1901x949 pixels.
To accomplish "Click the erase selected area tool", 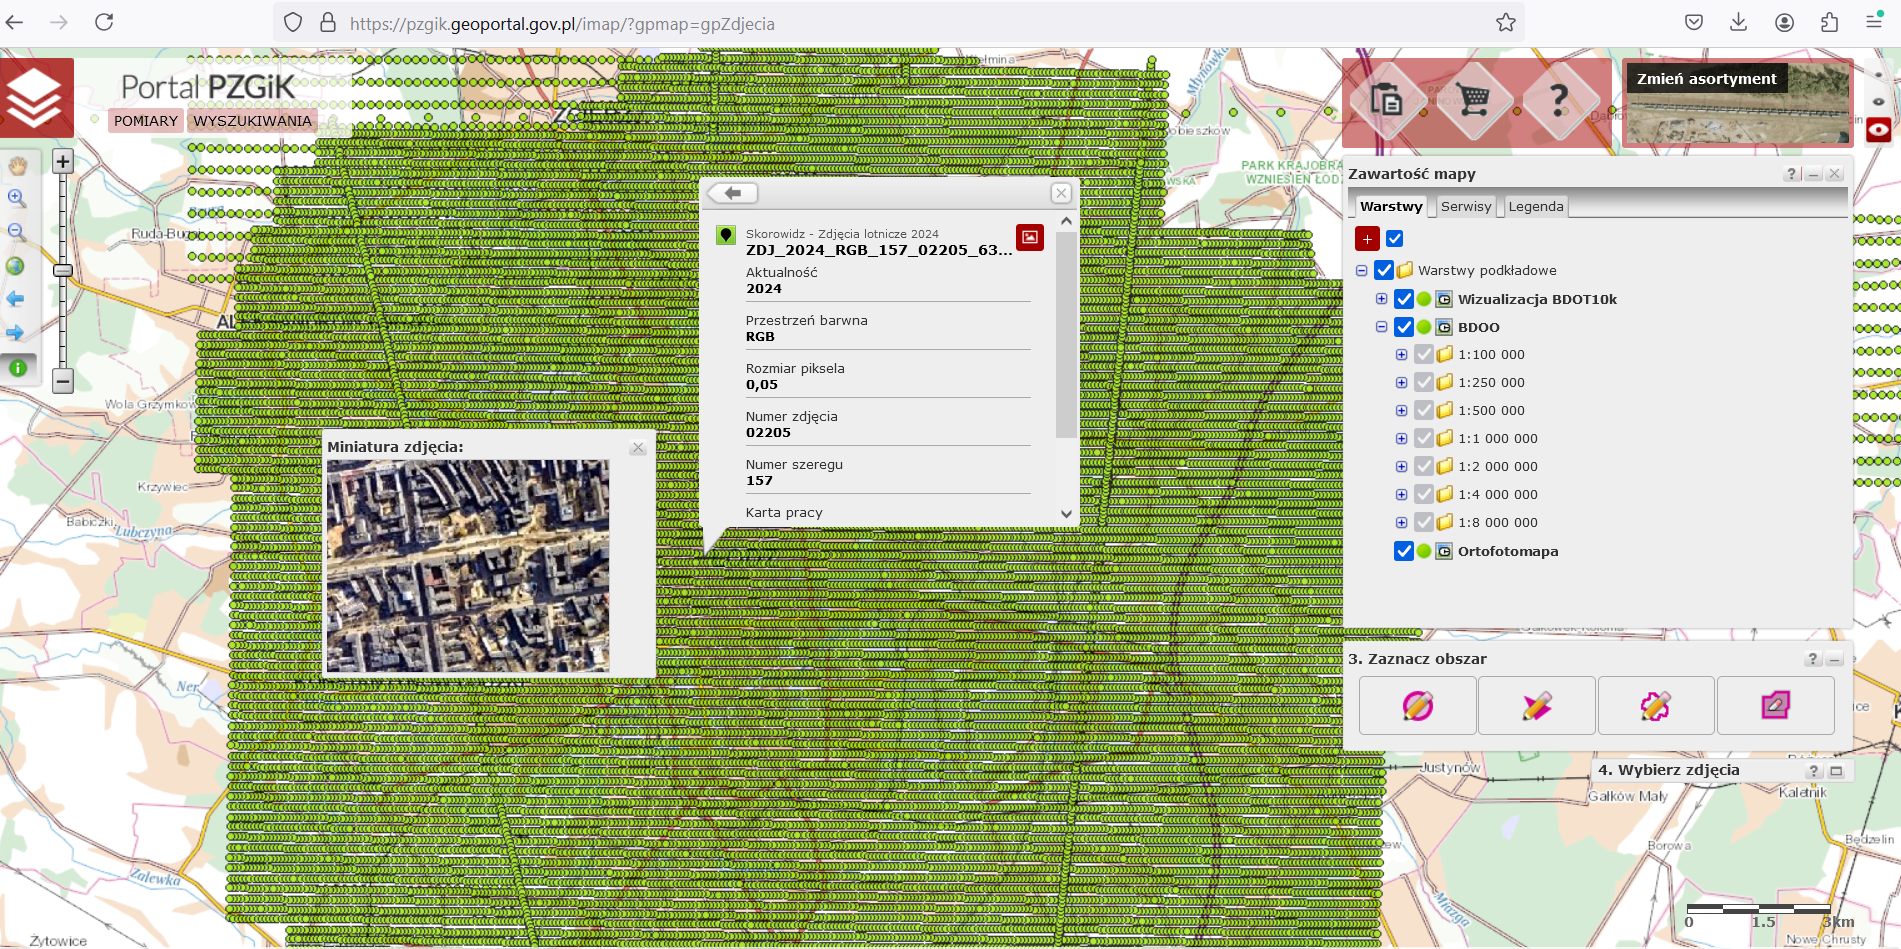I will [x=1775, y=706].
